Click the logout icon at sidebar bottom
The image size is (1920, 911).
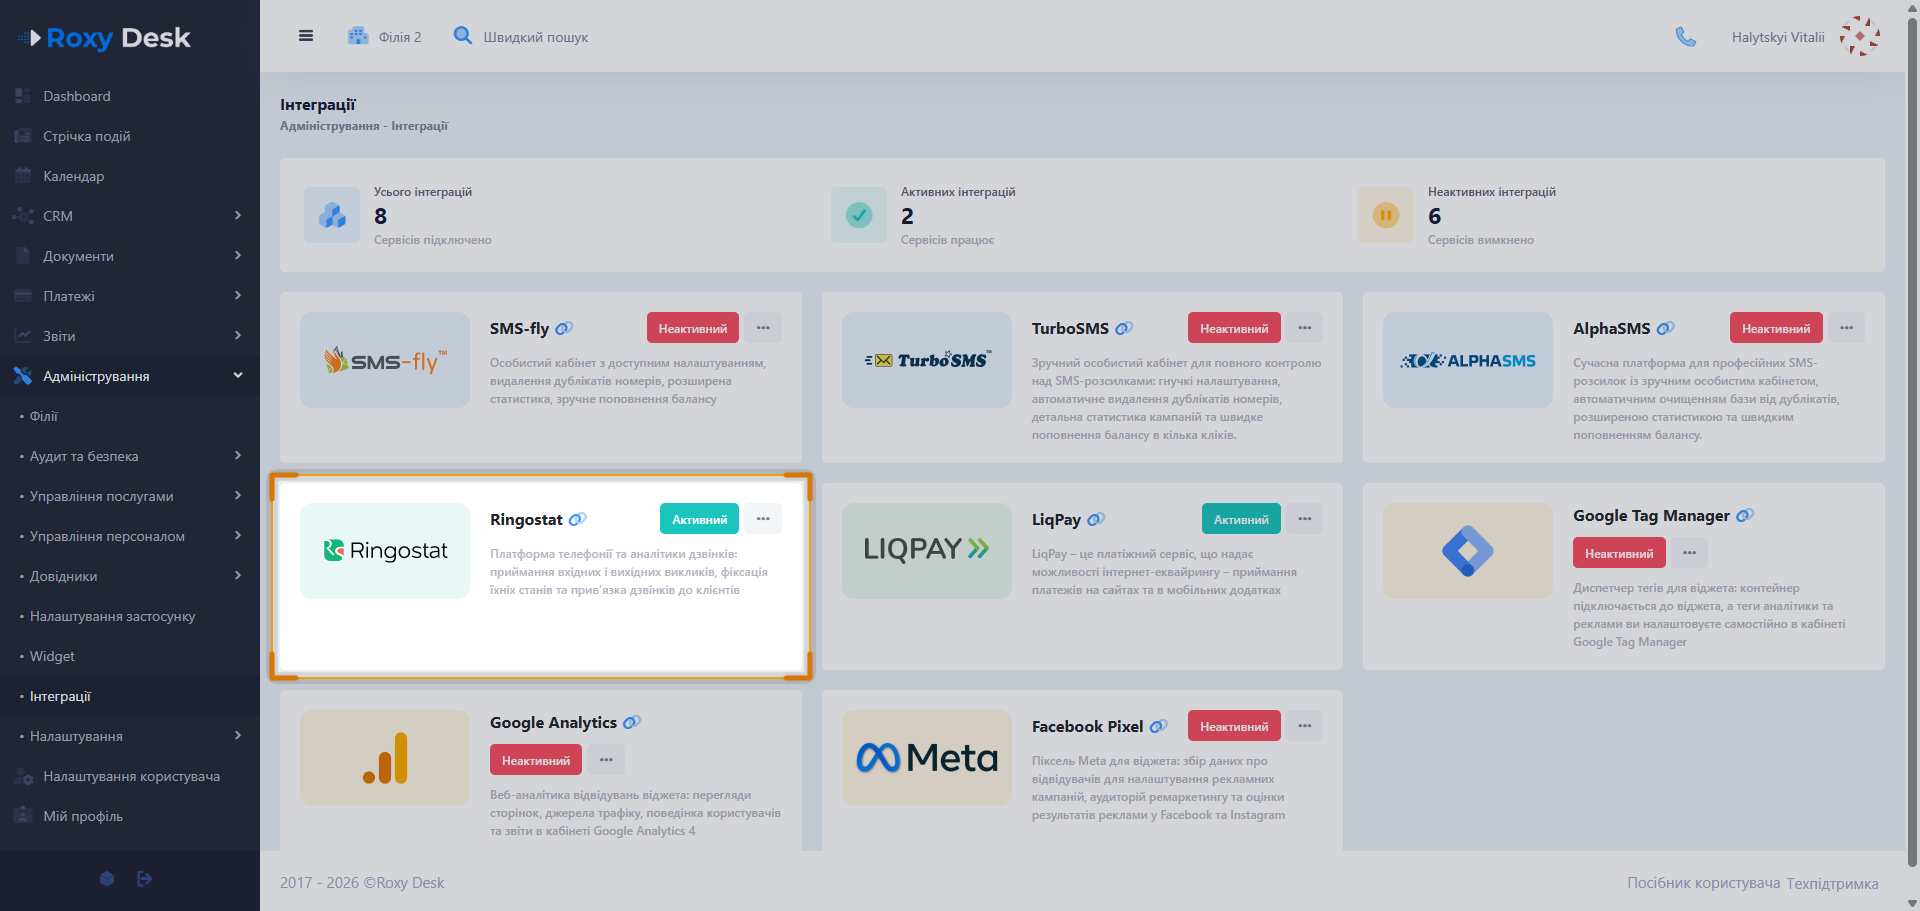pyautogui.click(x=145, y=879)
